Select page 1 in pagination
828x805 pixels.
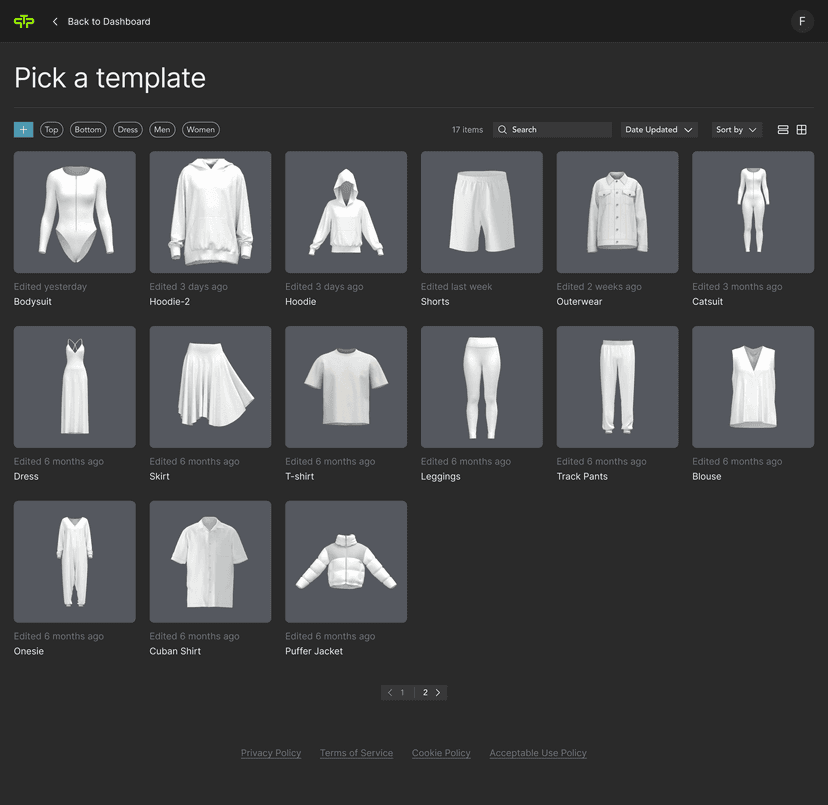(403, 692)
